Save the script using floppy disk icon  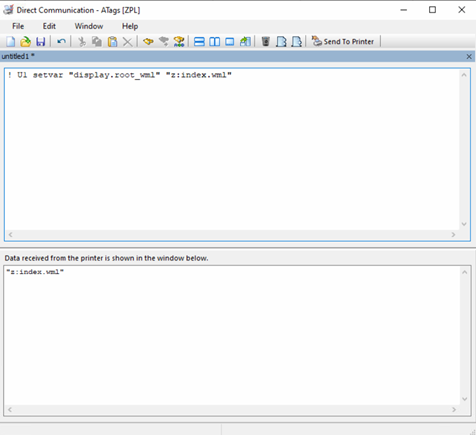tap(41, 42)
